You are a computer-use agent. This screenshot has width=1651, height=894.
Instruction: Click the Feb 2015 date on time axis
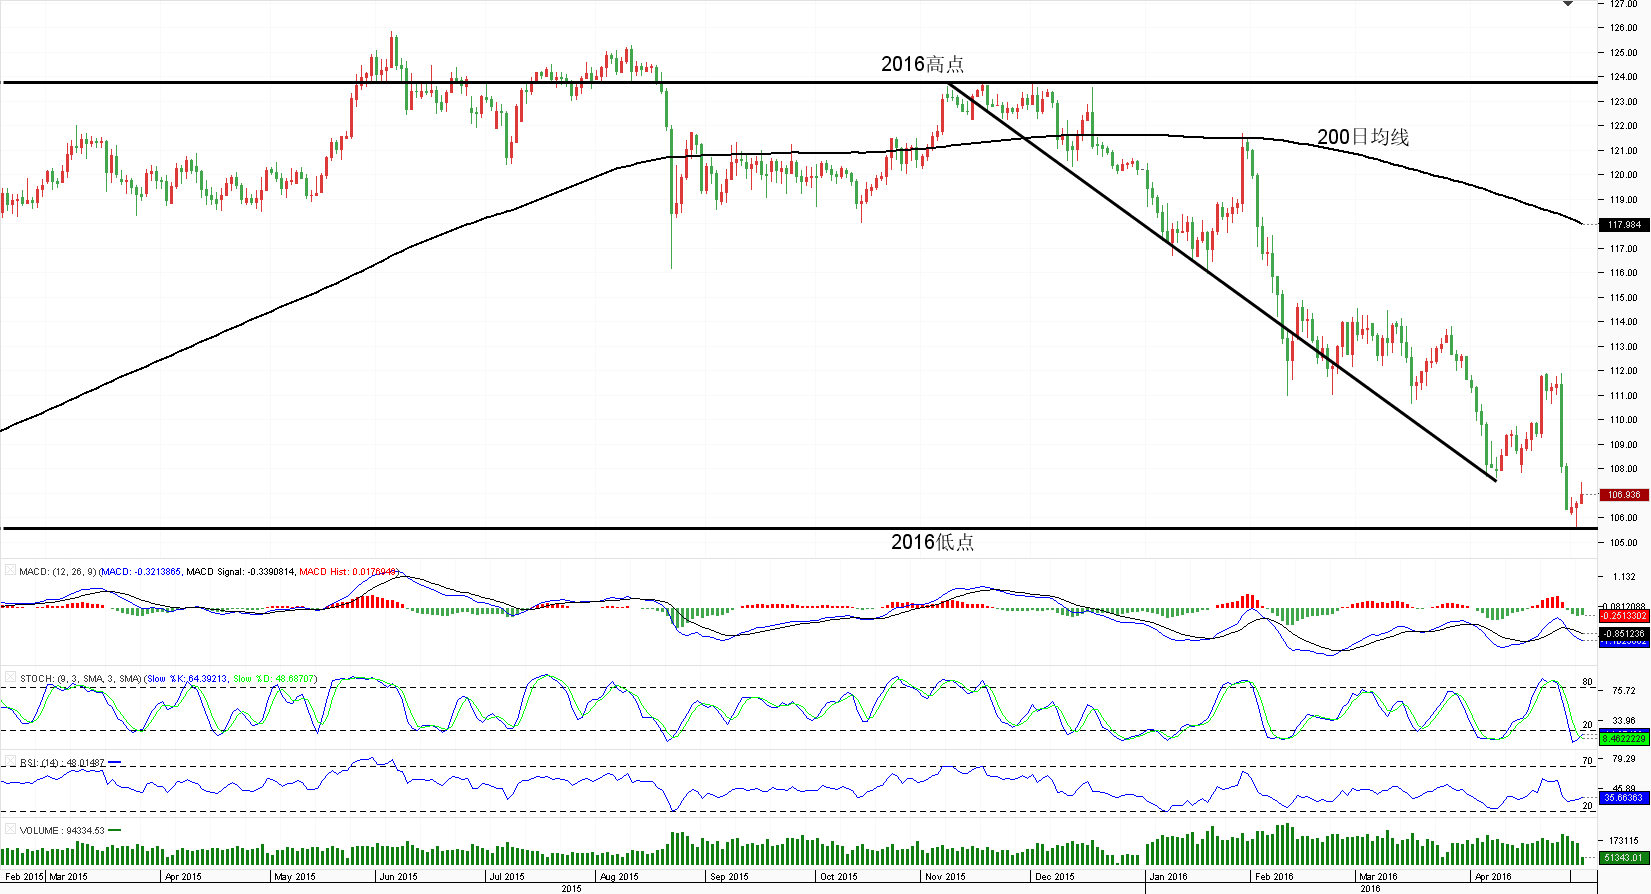click(x=24, y=877)
